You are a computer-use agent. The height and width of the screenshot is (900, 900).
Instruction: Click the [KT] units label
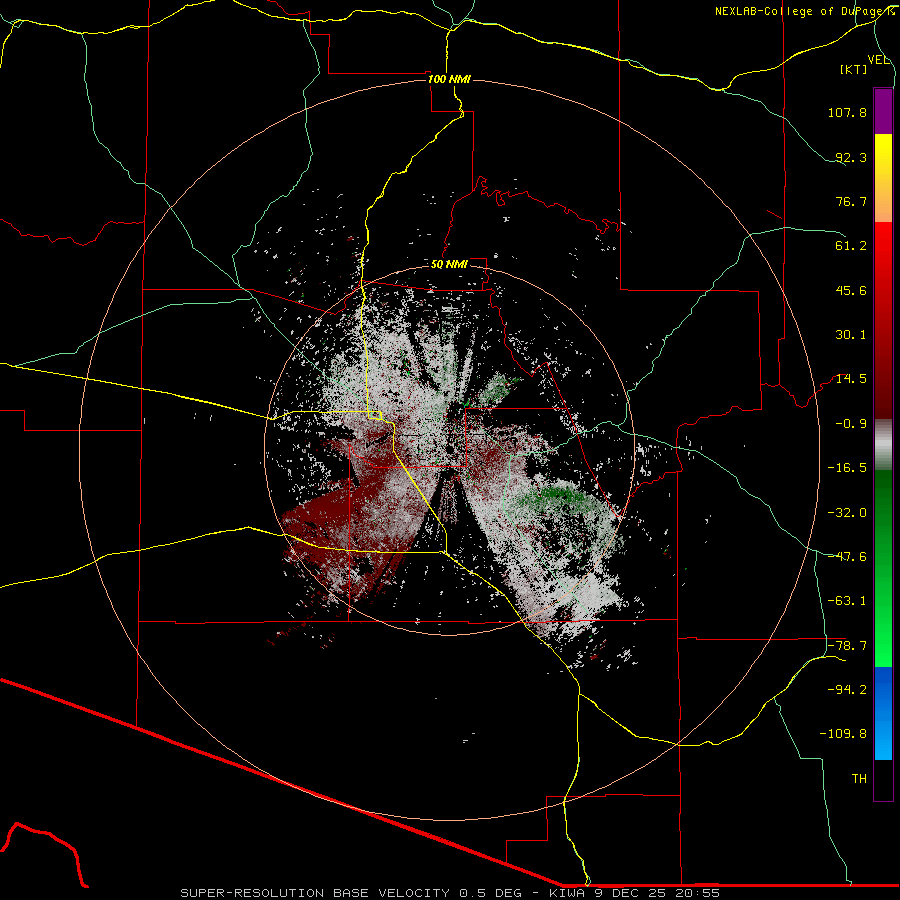click(854, 69)
